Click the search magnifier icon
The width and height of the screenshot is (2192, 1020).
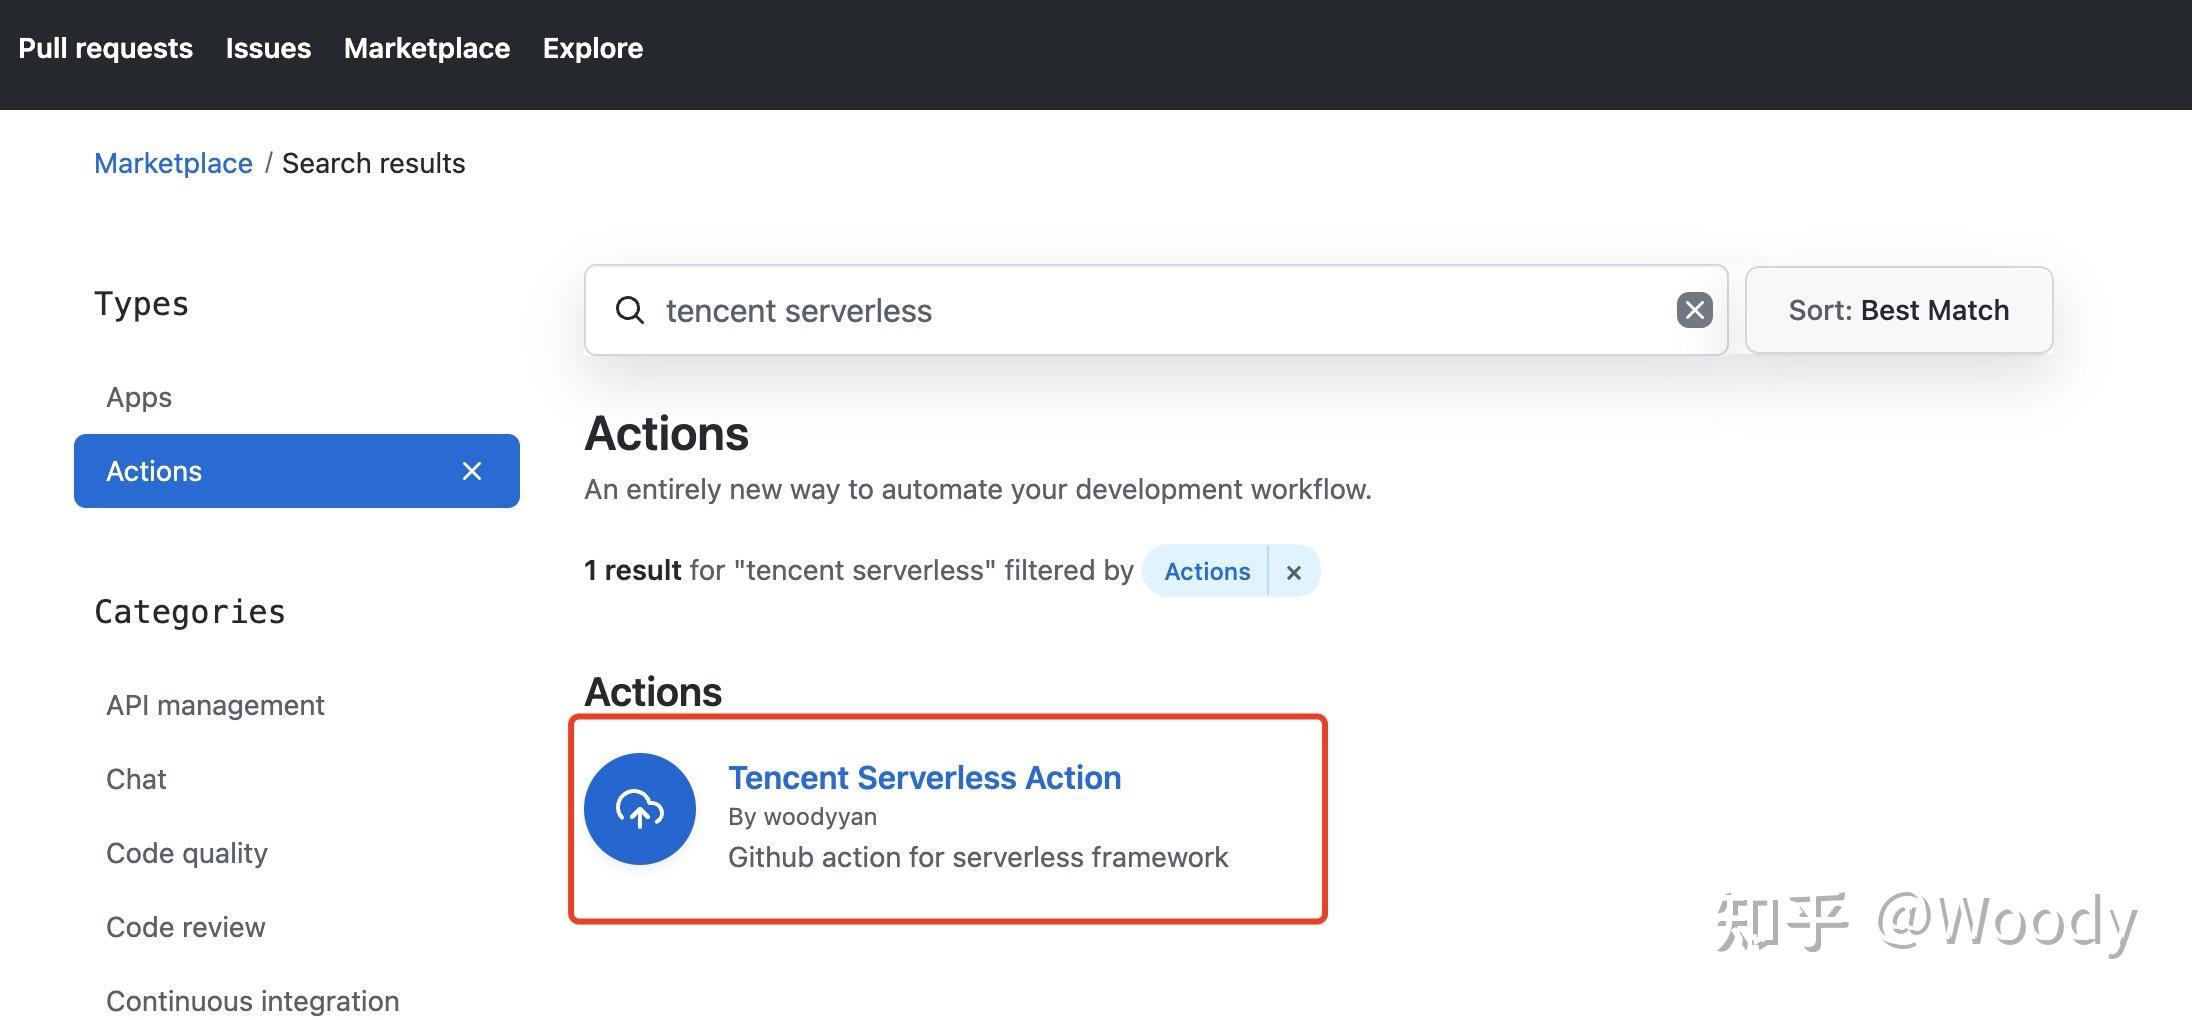click(630, 310)
